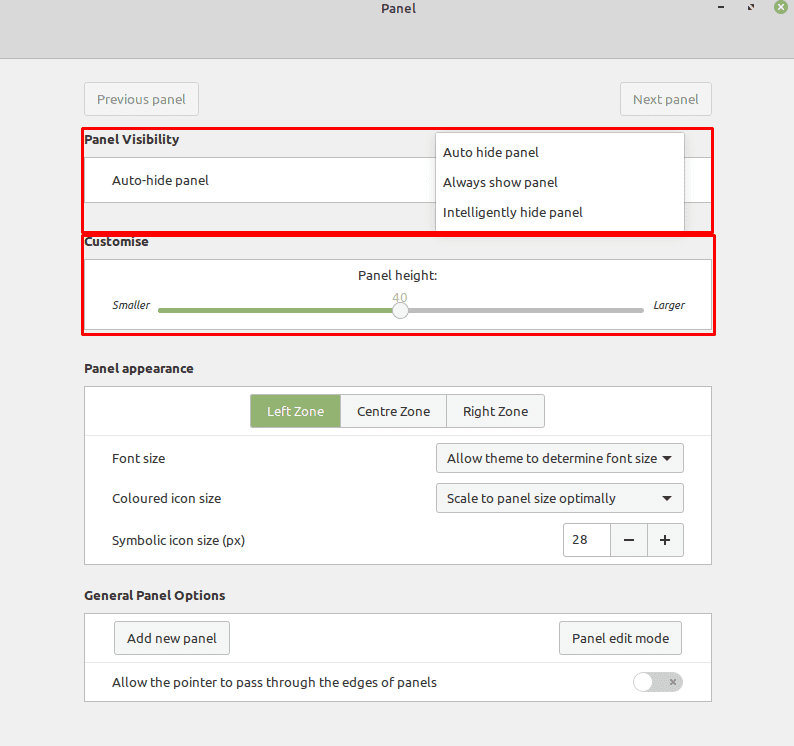Decrease symbolic icon size with minus
Screen dimensions: 794x746
(629, 540)
